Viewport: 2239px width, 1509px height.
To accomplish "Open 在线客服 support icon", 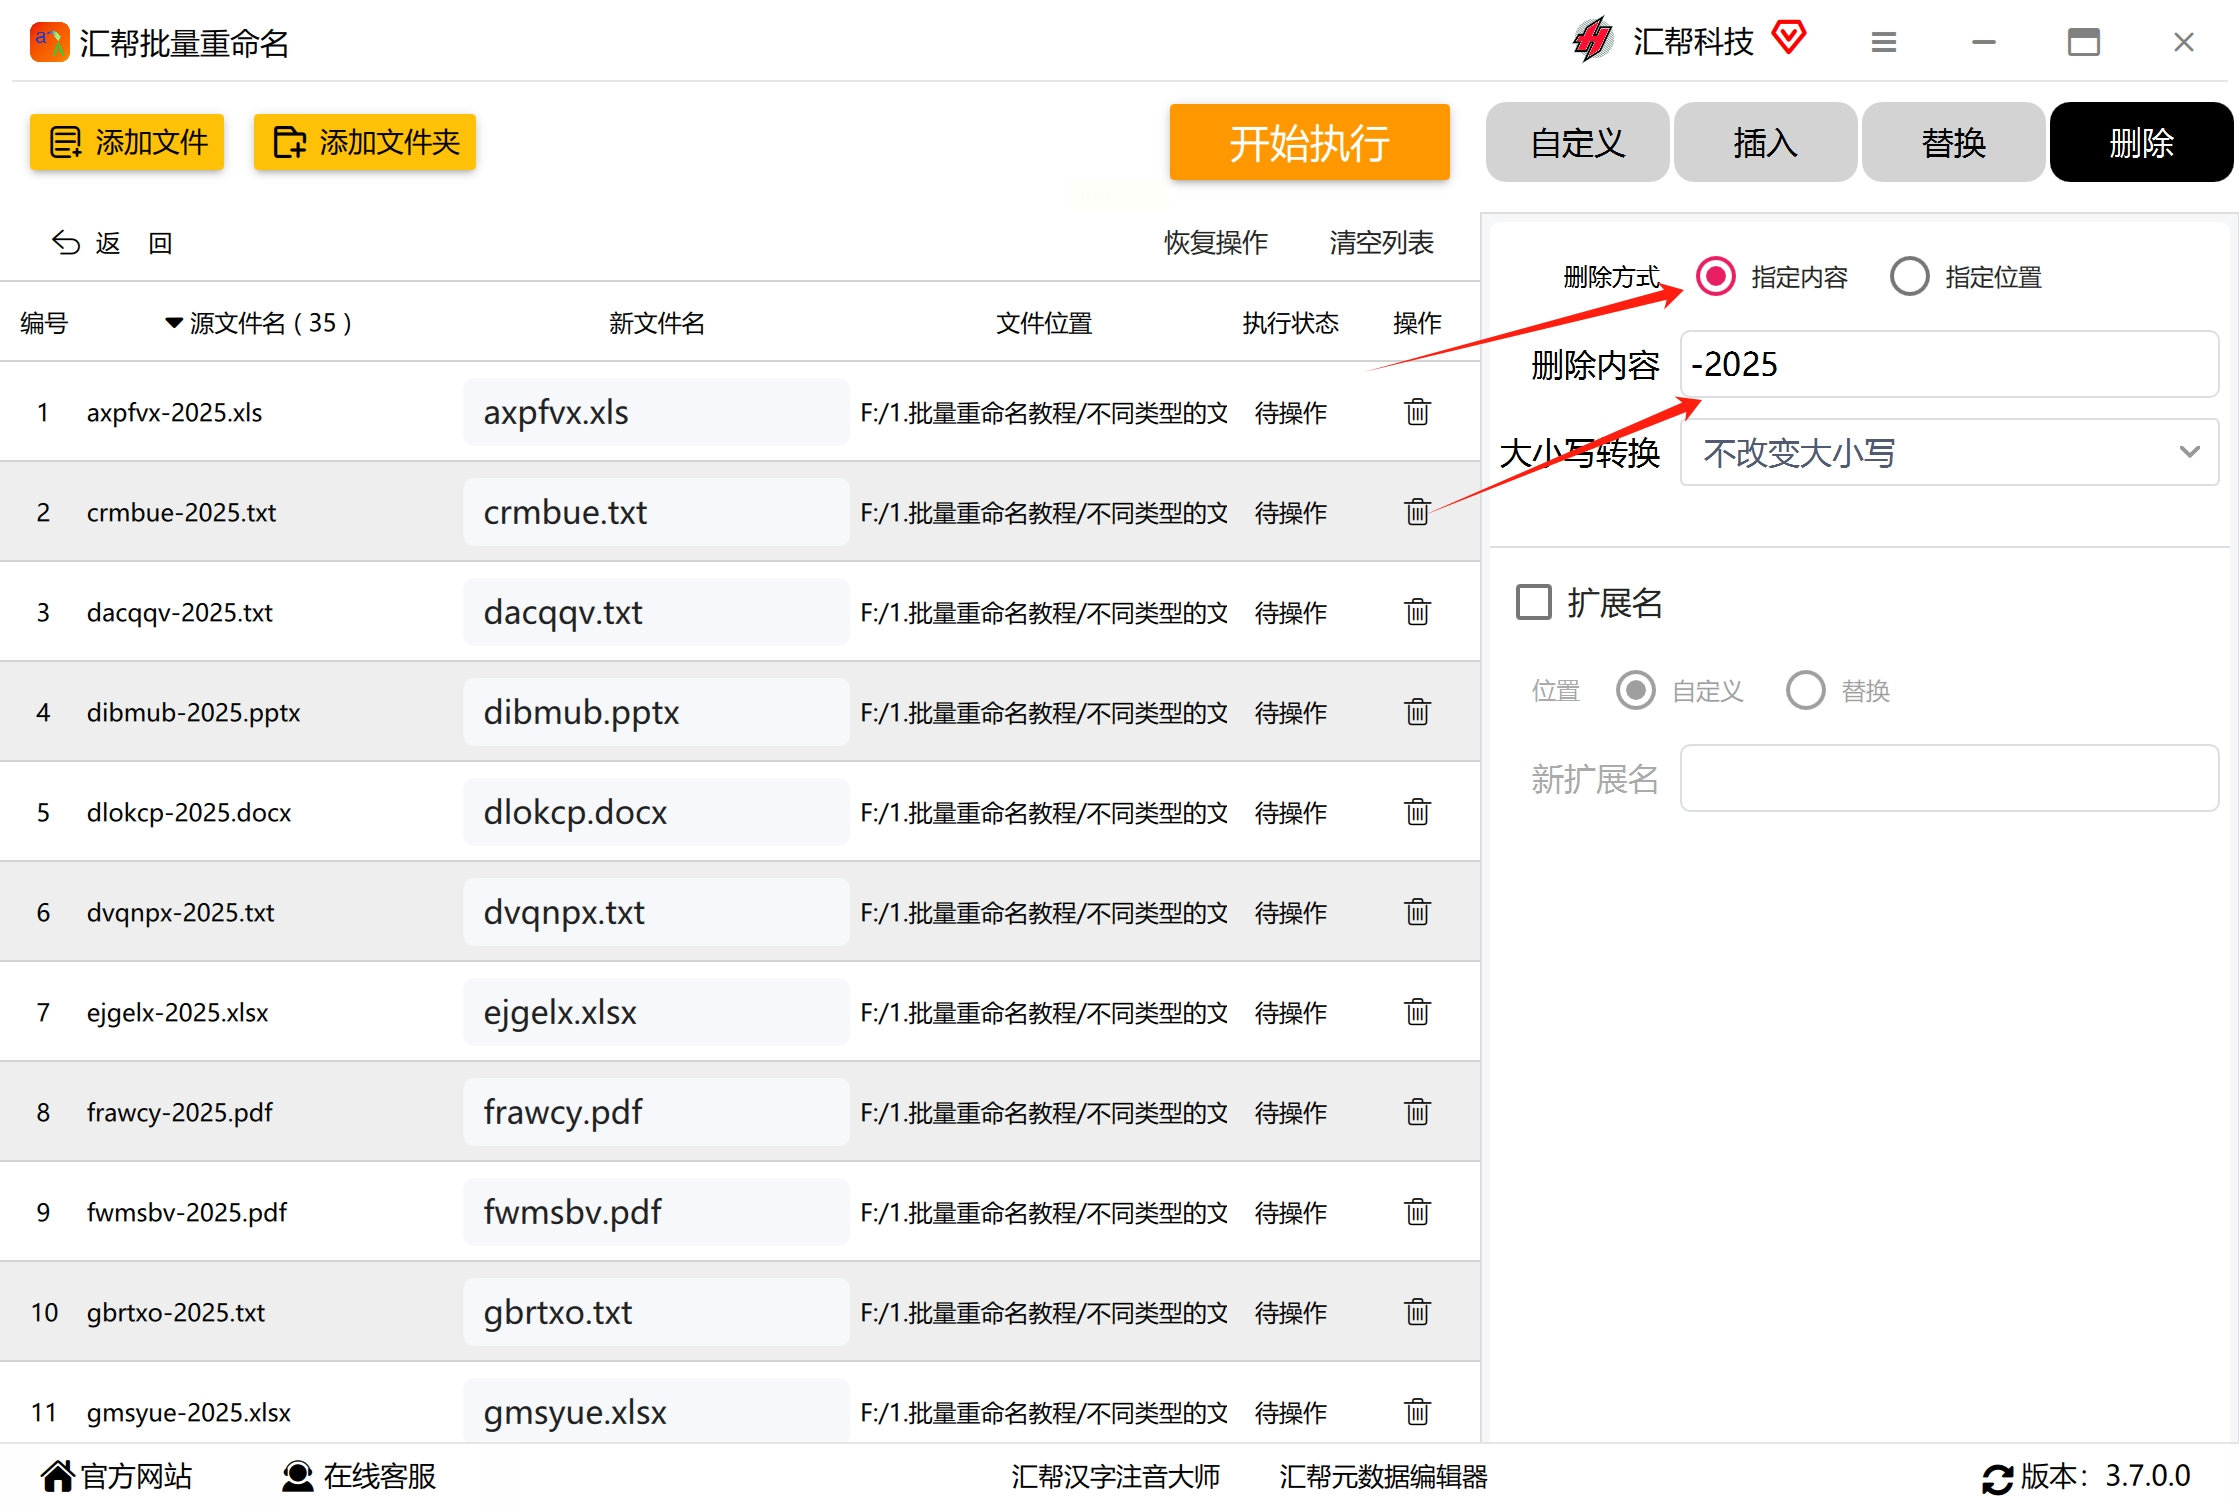I will (296, 1476).
